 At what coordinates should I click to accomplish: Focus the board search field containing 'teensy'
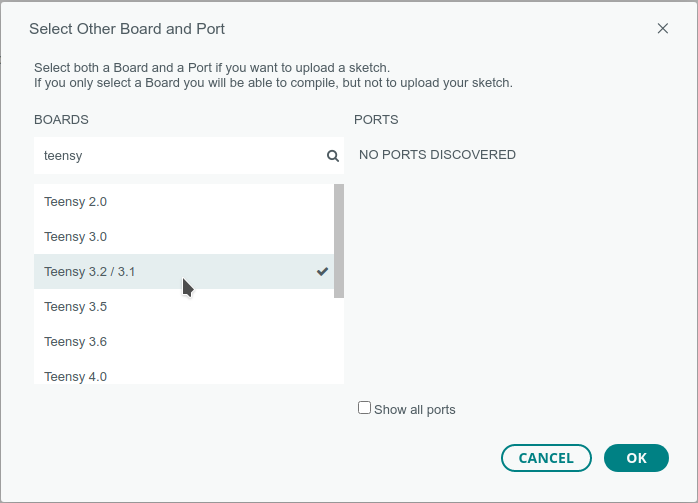[180, 156]
